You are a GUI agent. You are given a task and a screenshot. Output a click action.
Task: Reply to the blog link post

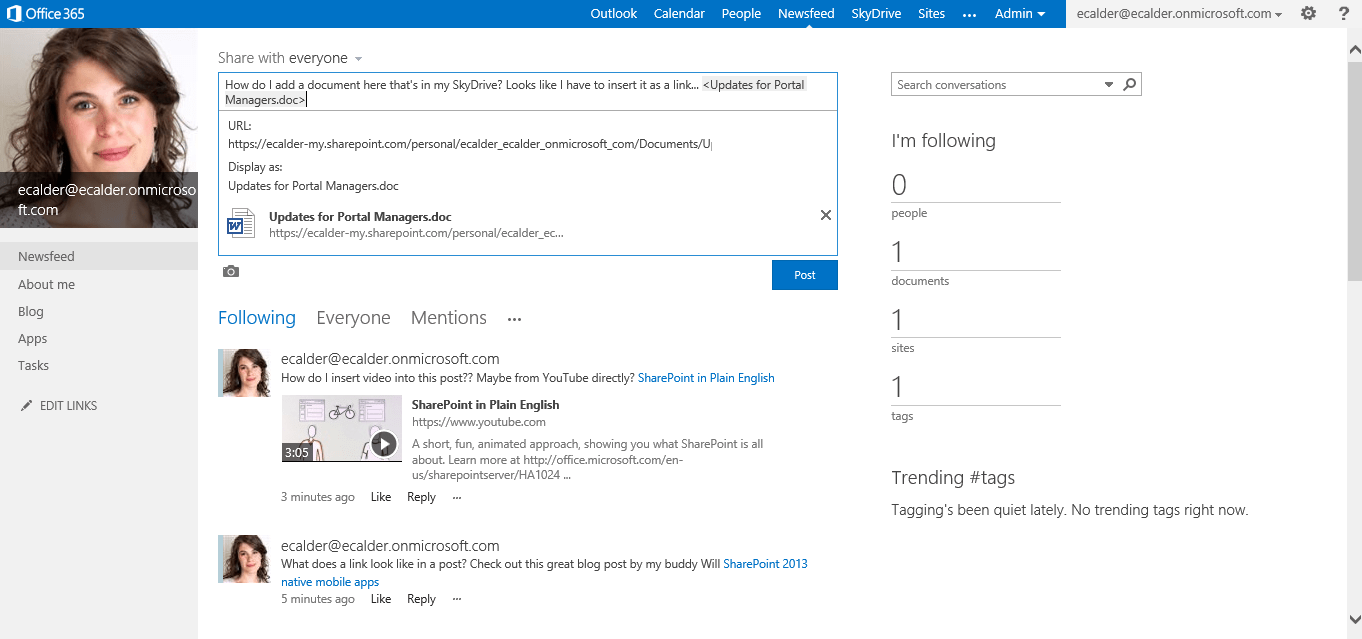pos(421,599)
